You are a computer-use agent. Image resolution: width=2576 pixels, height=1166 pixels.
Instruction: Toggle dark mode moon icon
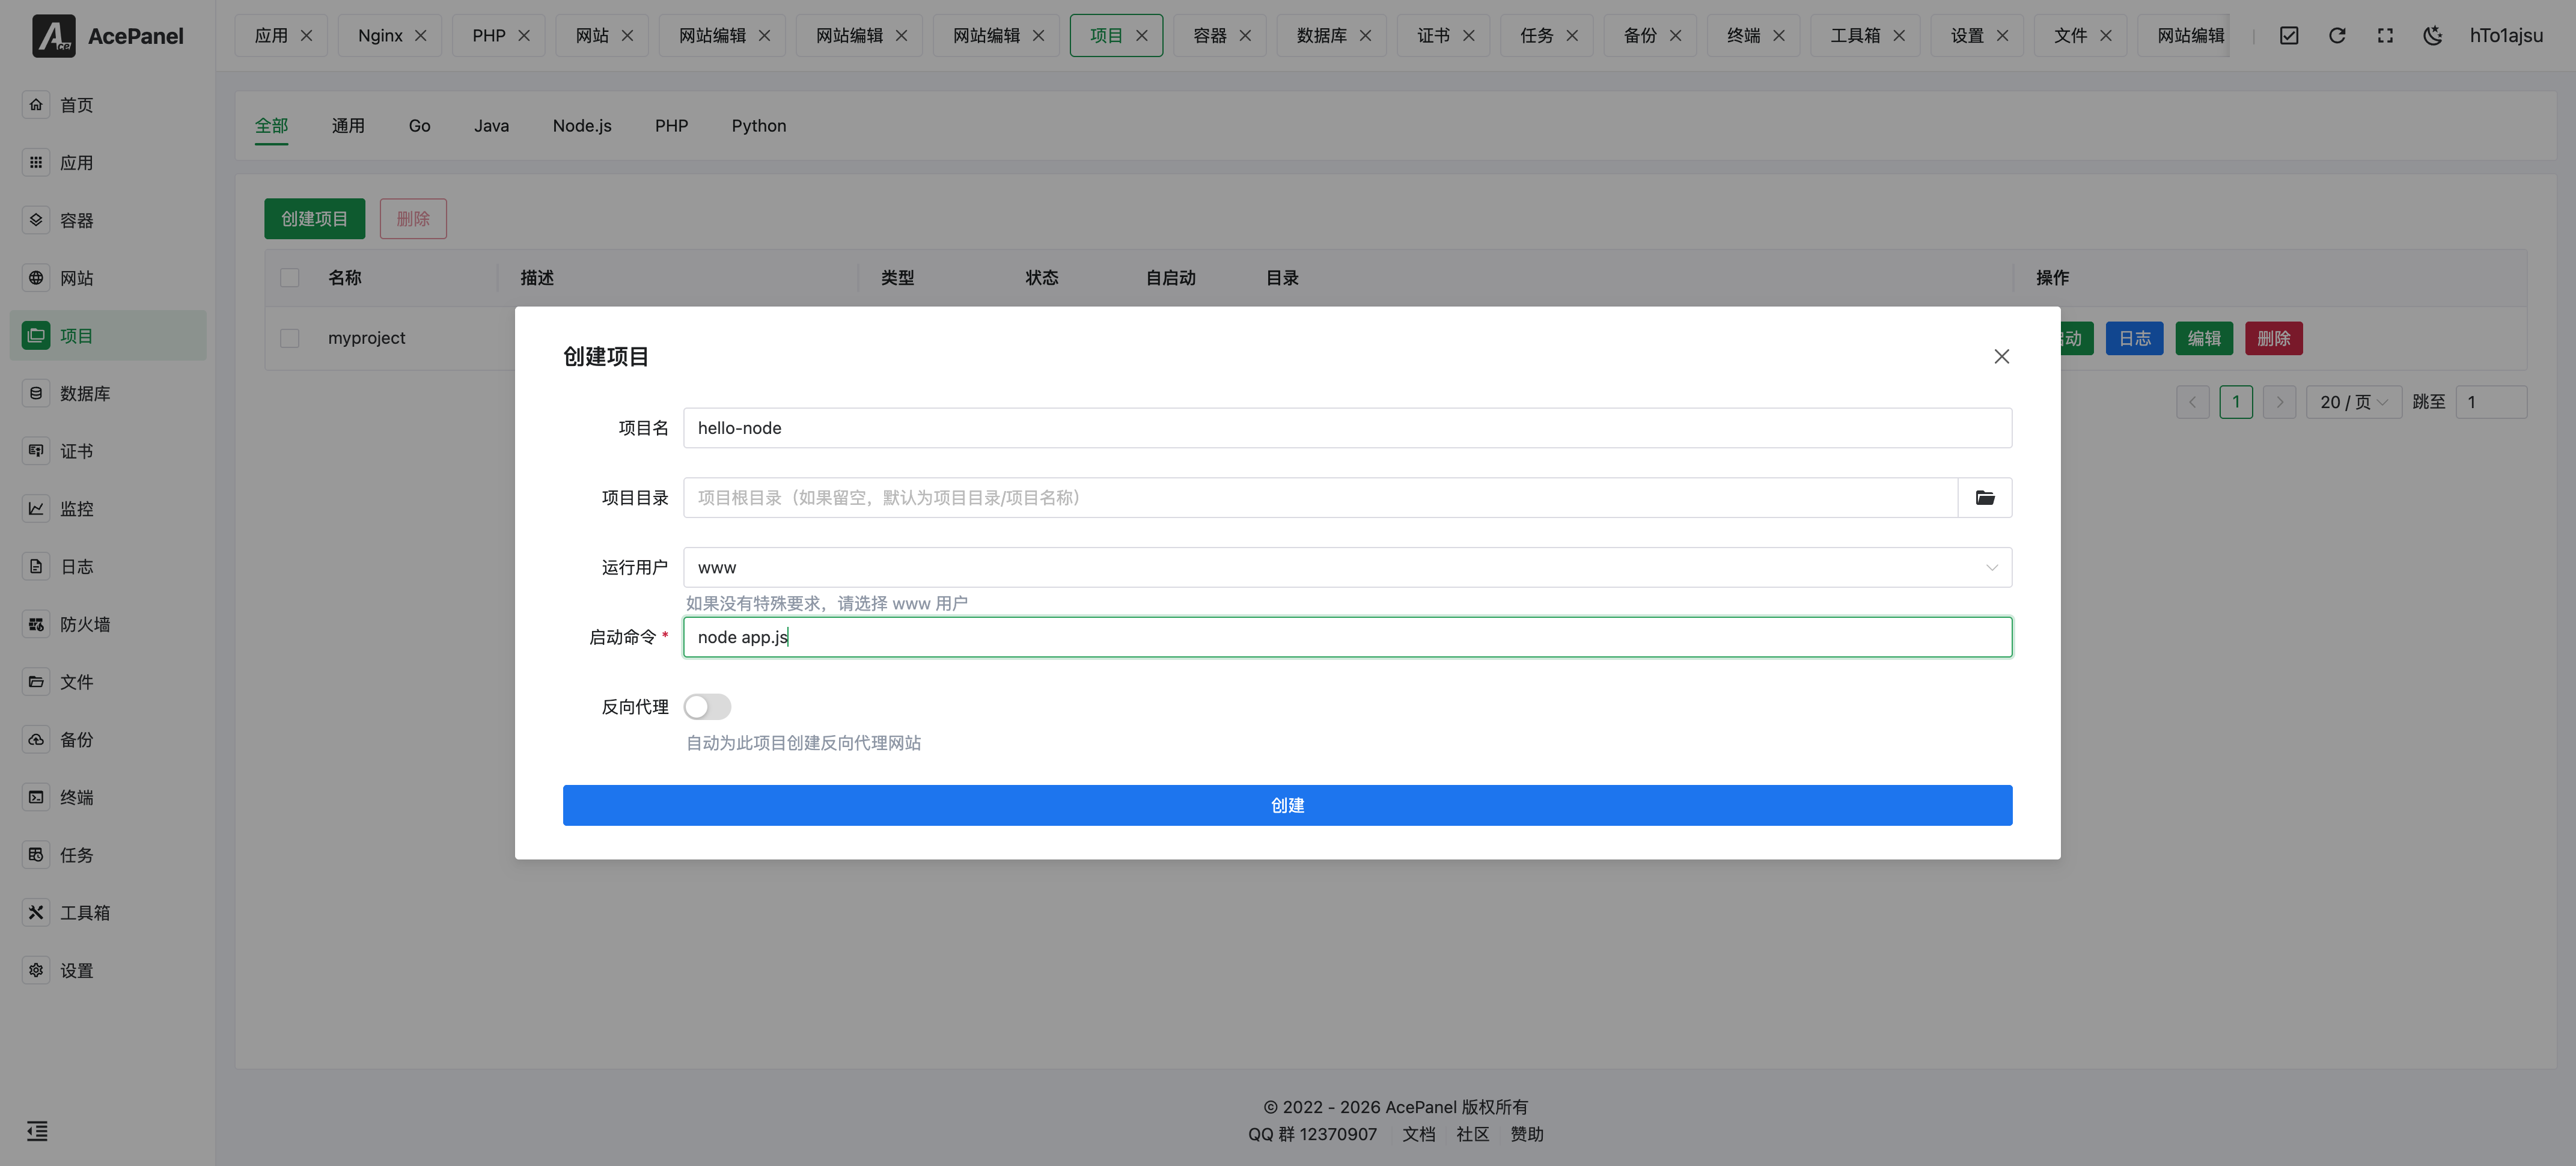(x=2432, y=36)
